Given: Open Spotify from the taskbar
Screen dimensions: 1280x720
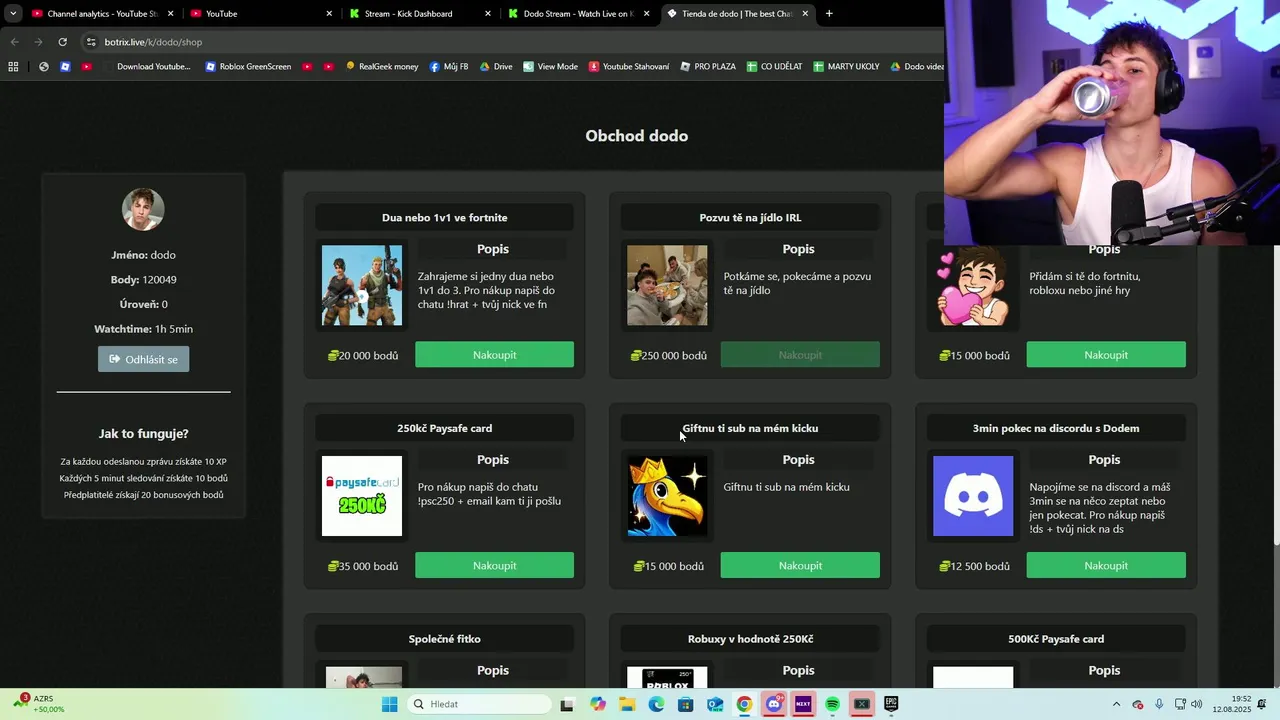Looking at the screenshot, I should (x=832, y=704).
